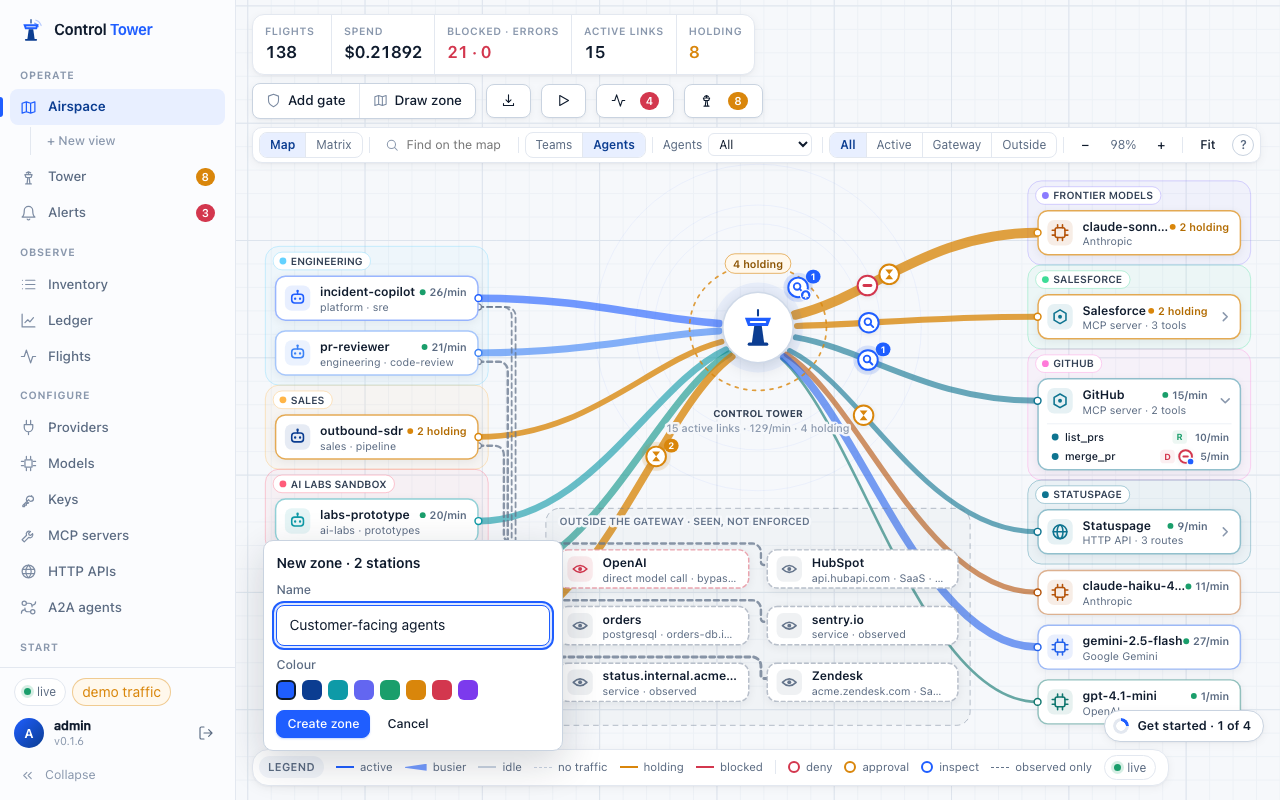The width and height of the screenshot is (1280, 800).
Task: Open MCP servers configuration
Action: pos(117,536)
